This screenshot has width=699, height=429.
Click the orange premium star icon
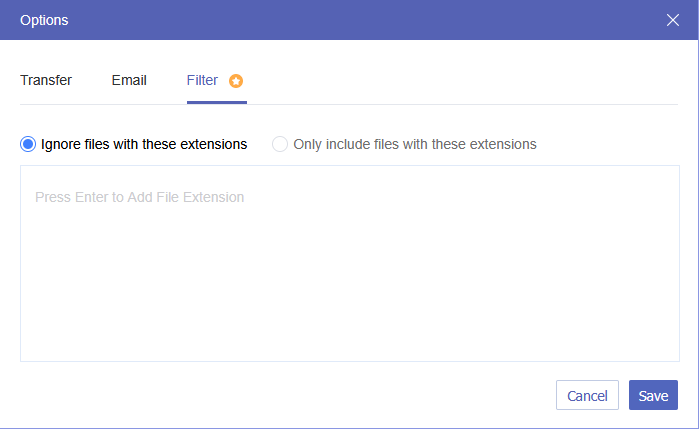(236, 81)
